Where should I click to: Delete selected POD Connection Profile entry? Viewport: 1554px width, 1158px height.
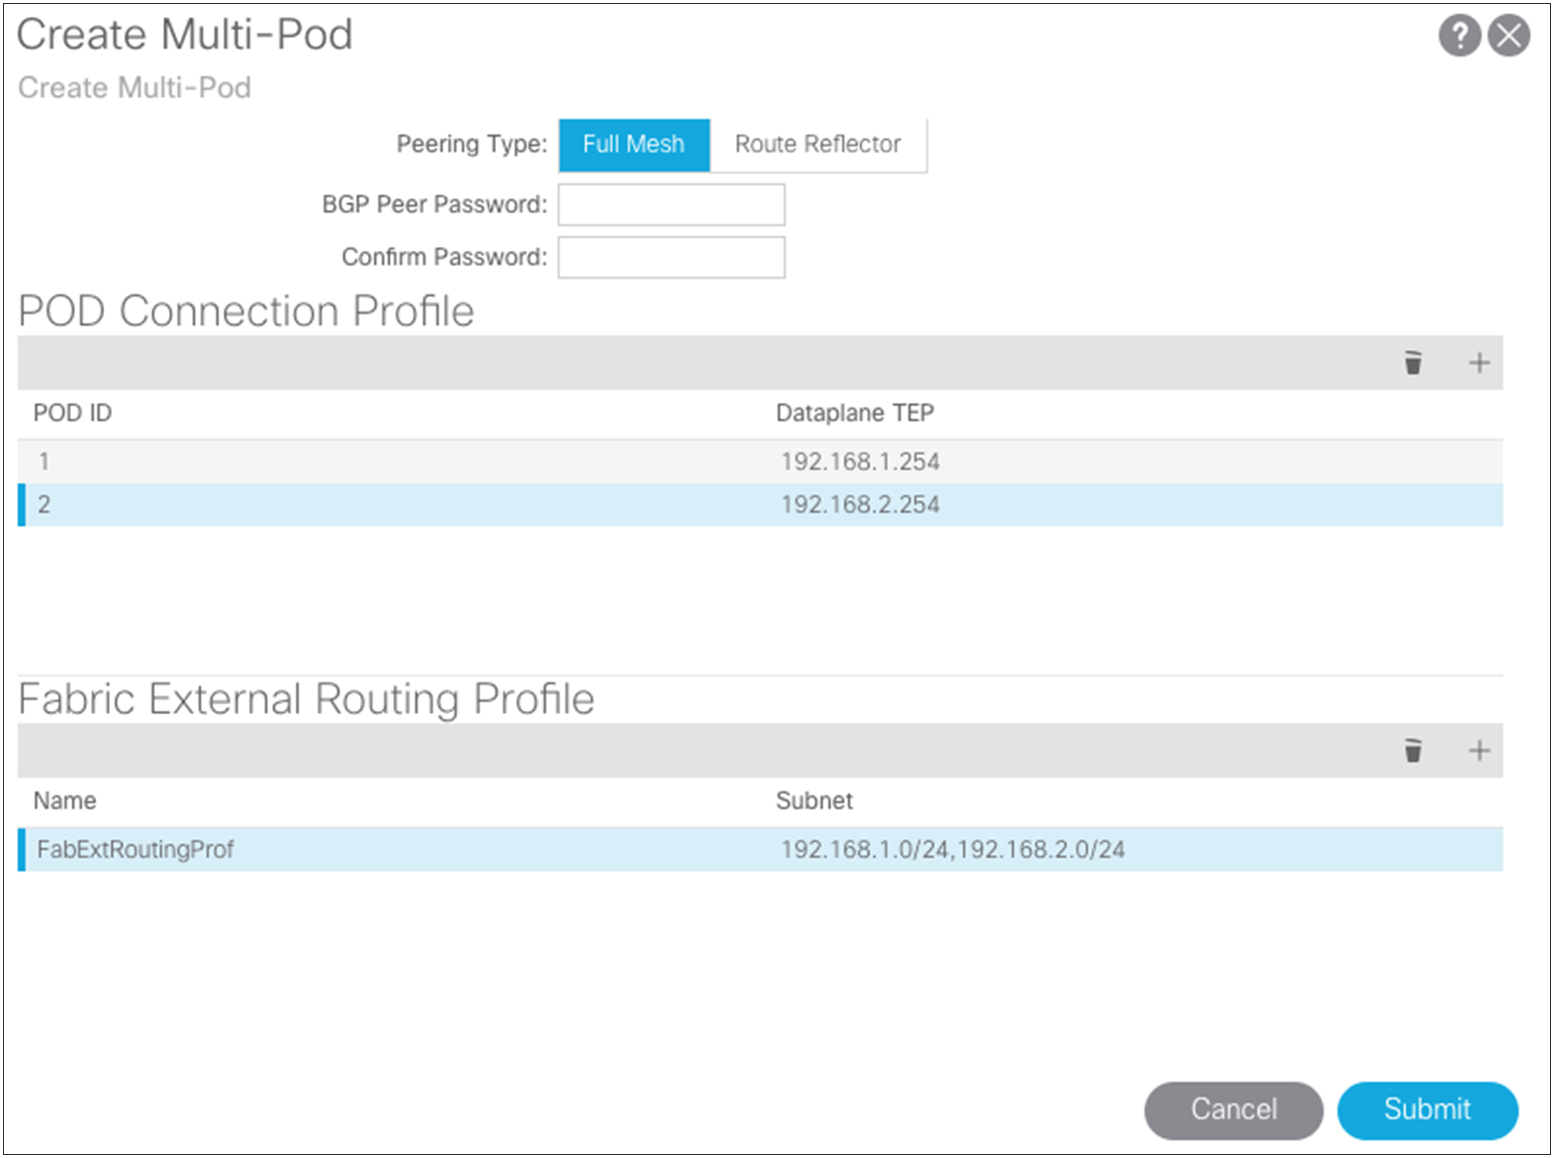[x=1413, y=362]
